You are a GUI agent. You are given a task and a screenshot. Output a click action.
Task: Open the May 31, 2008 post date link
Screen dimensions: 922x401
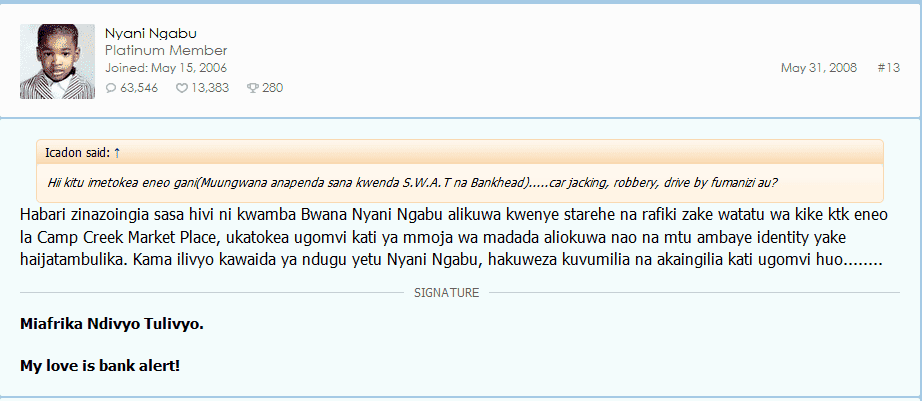point(819,68)
